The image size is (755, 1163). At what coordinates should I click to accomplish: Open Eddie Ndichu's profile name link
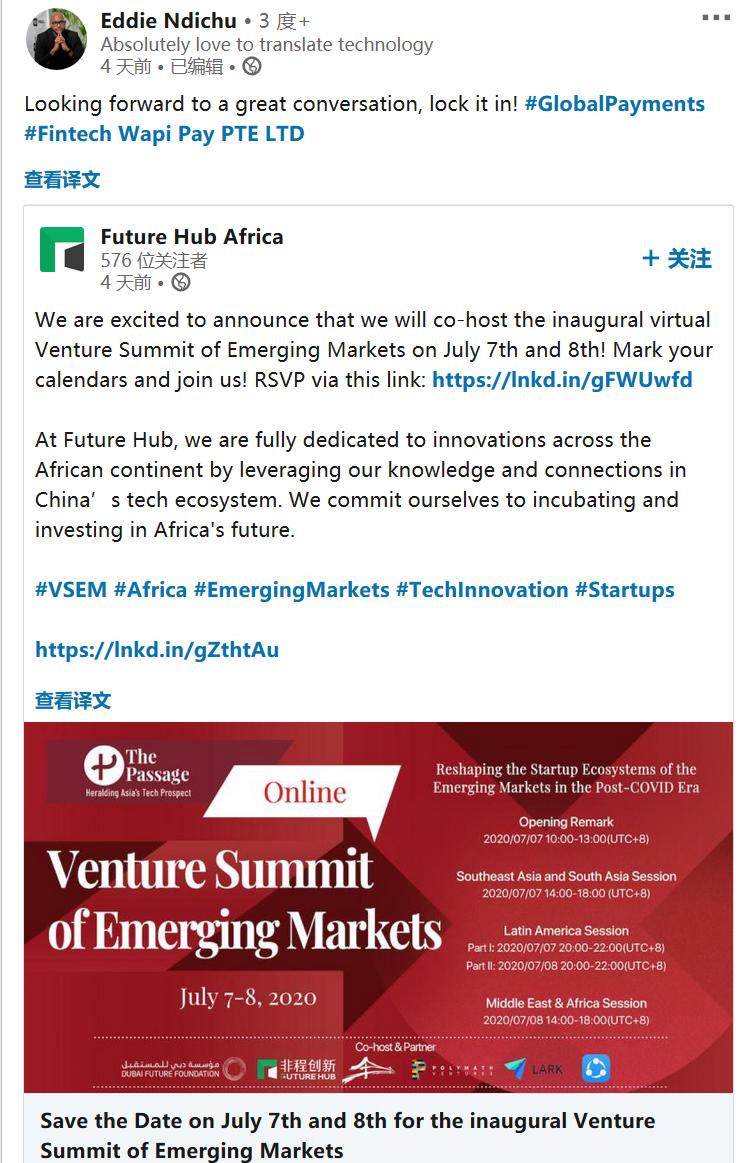(169, 20)
